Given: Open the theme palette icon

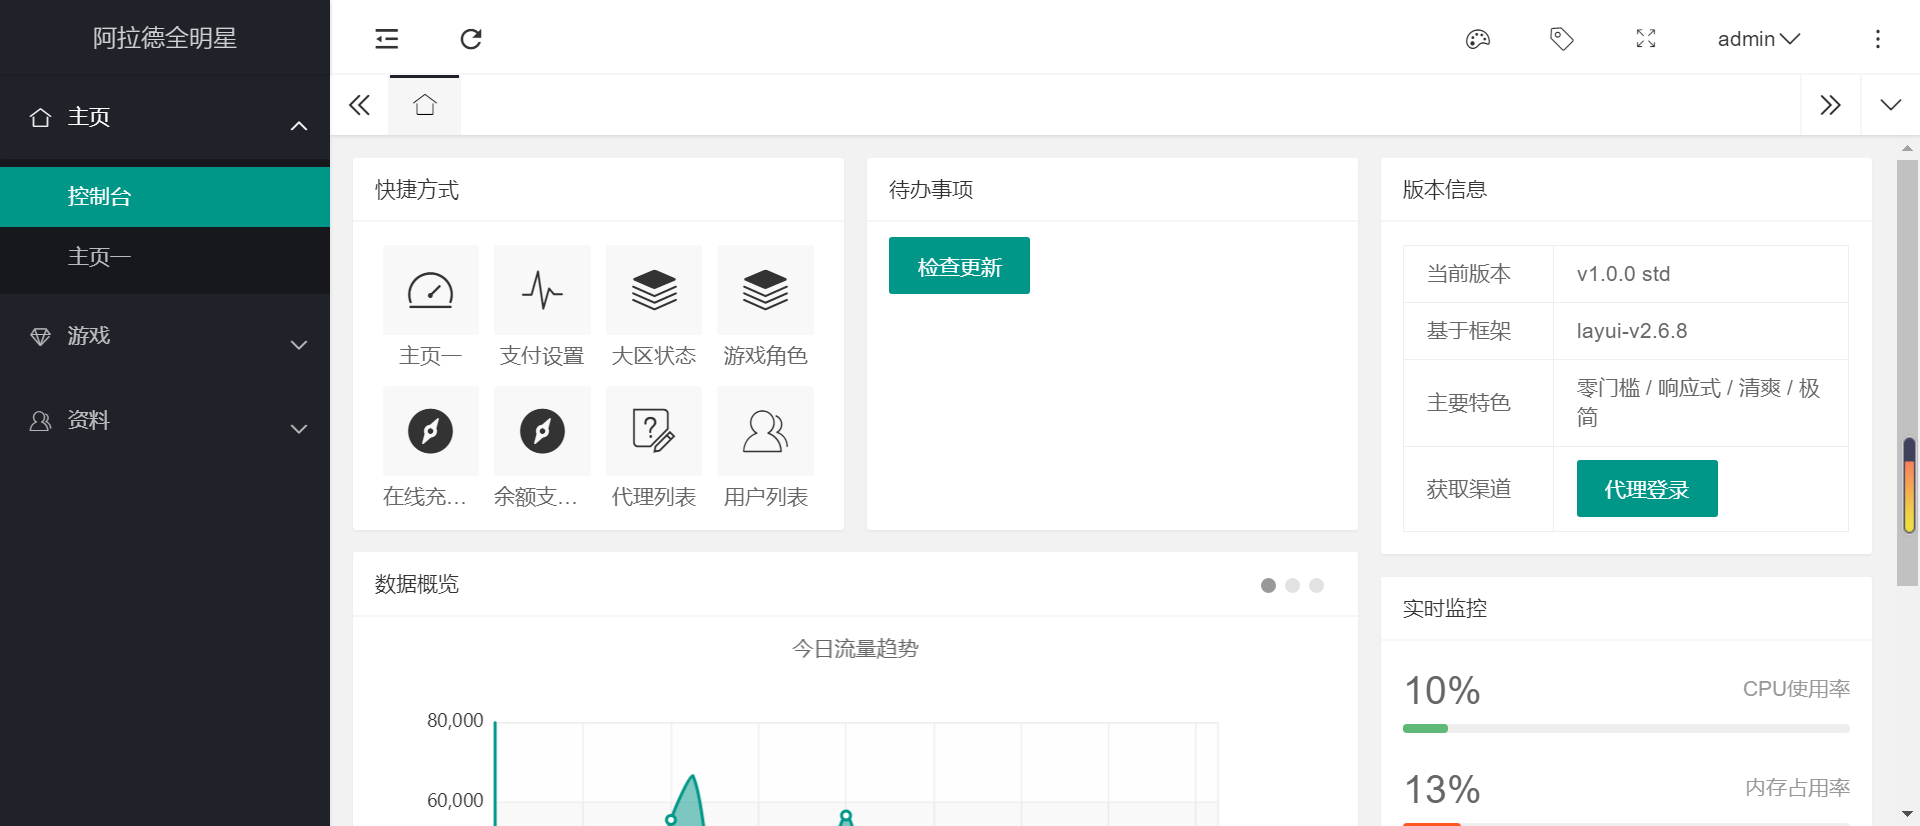Looking at the screenshot, I should click(x=1478, y=39).
